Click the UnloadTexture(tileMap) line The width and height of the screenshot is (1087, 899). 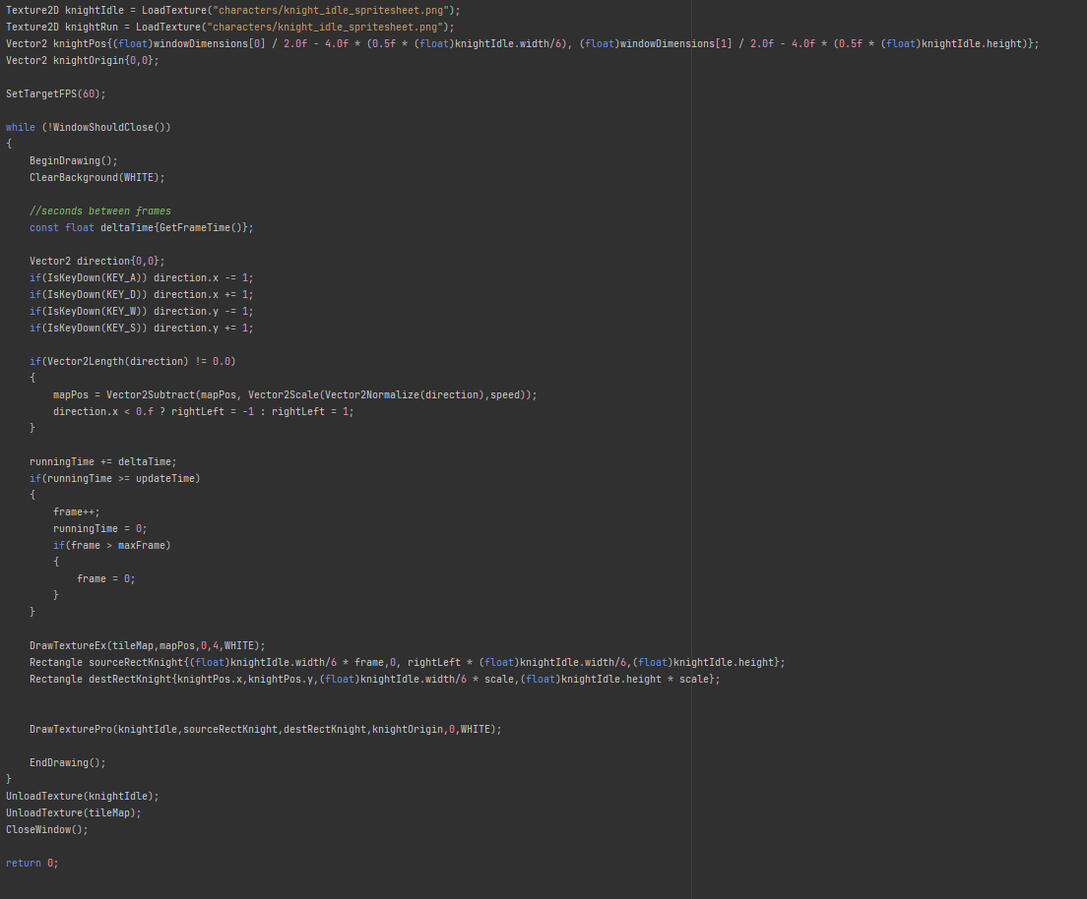[73, 813]
